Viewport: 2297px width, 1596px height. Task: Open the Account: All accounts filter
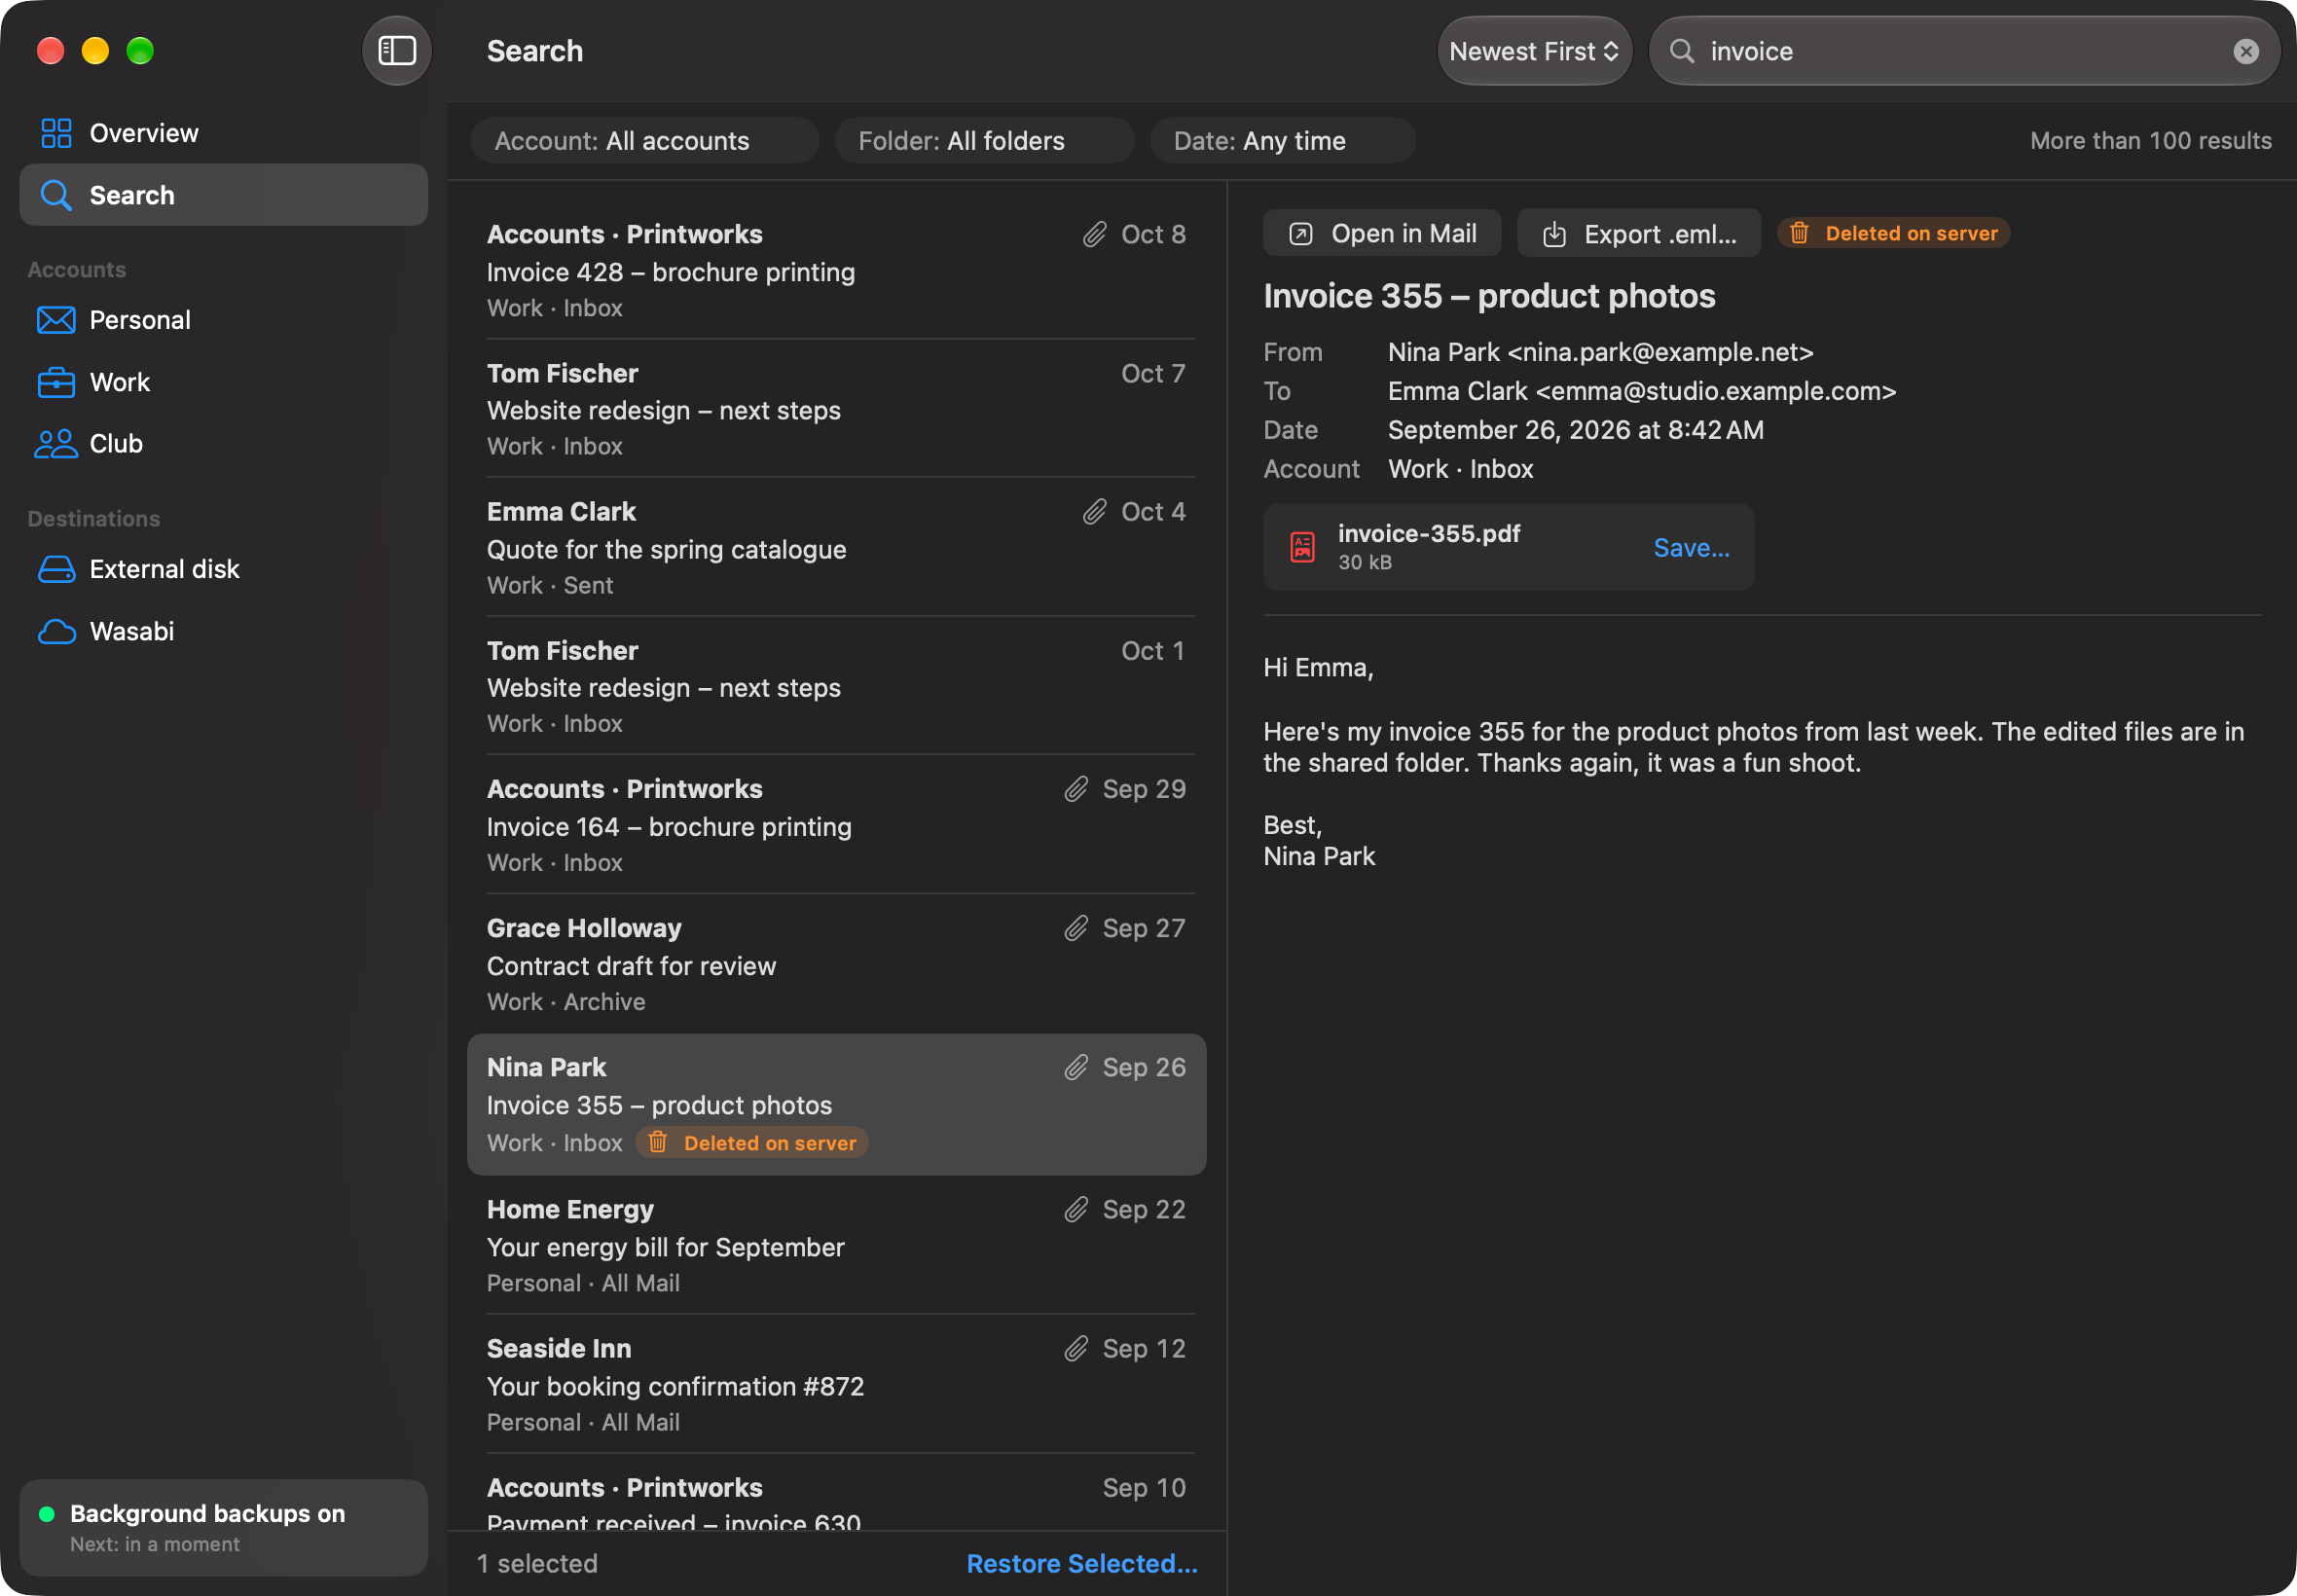pyautogui.click(x=645, y=141)
